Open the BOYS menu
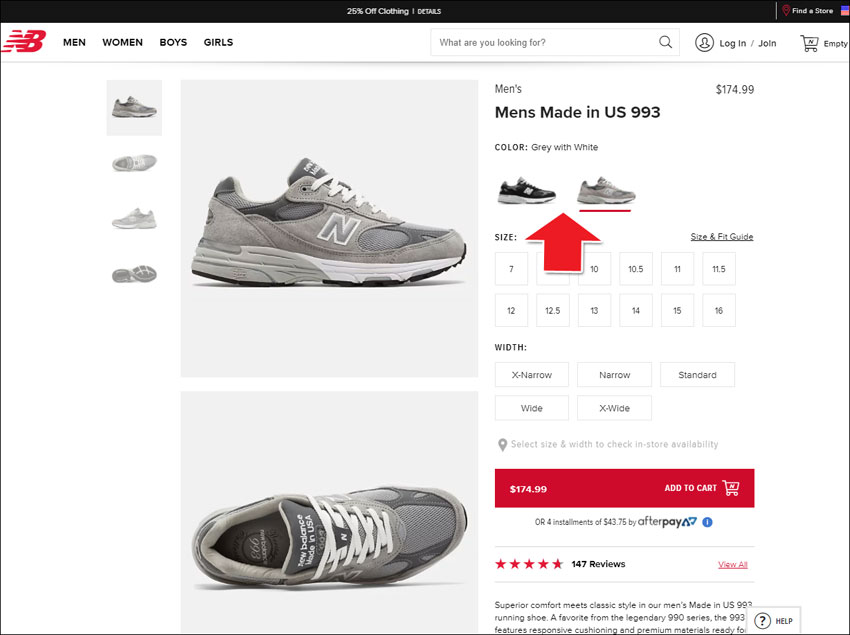The height and width of the screenshot is (635, 850). point(173,42)
